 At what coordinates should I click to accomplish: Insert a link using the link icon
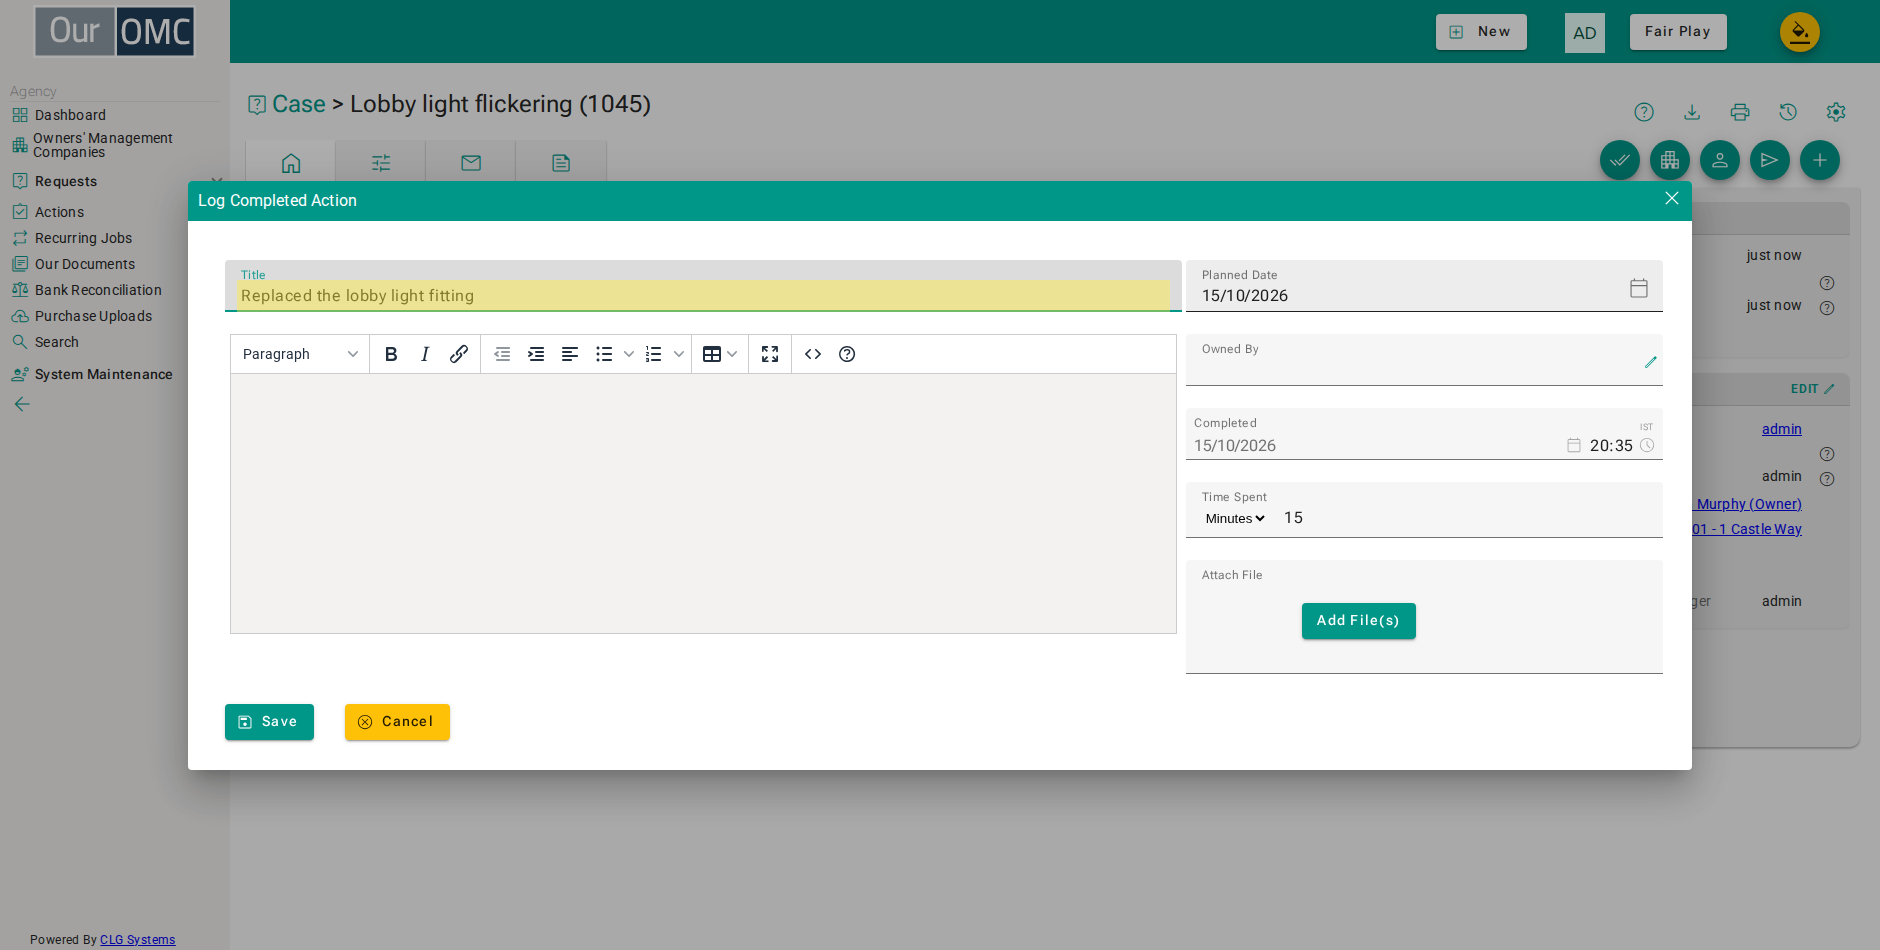click(459, 354)
